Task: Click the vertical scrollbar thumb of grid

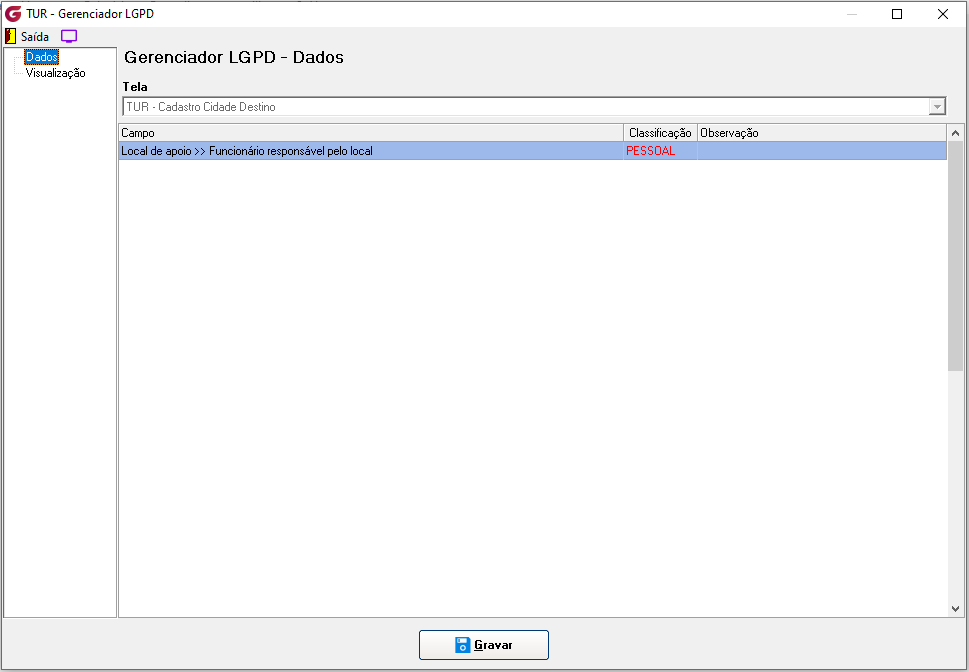Action: pos(955,256)
